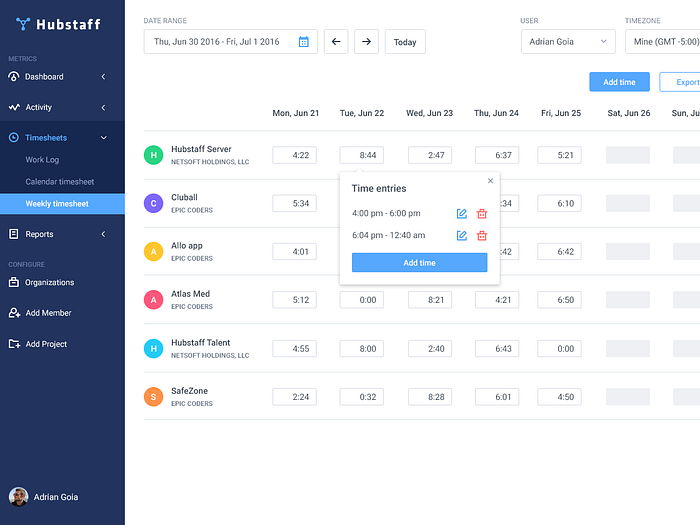Select Cluball Monday 5:34 cell
The height and width of the screenshot is (525, 700).
[x=294, y=203]
